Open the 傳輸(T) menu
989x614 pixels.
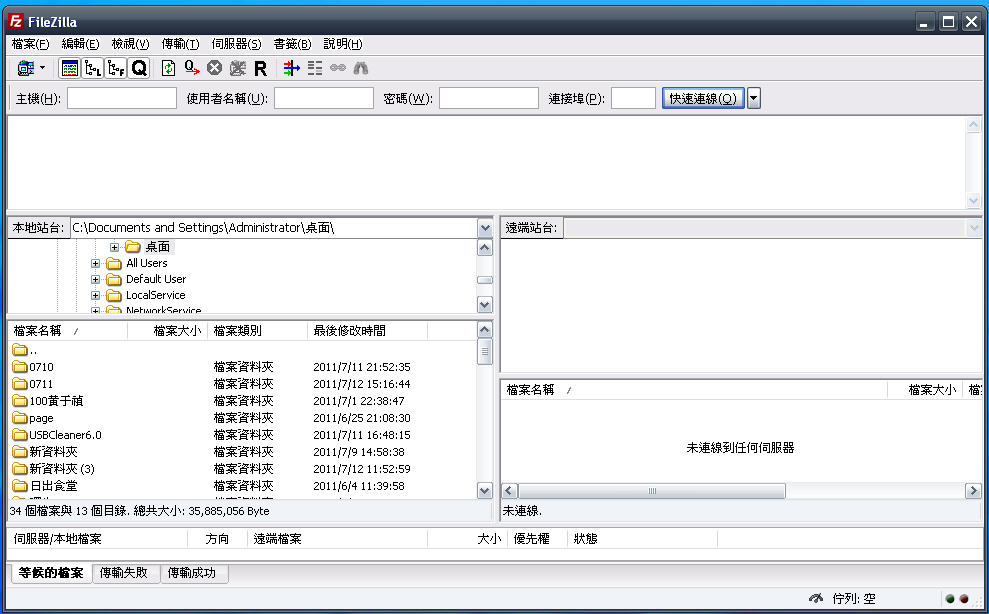pyautogui.click(x=180, y=44)
